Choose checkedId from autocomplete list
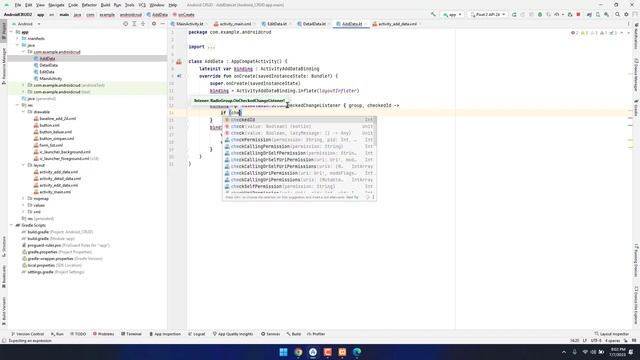The height and width of the screenshot is (360, 640). pos(299,120)
